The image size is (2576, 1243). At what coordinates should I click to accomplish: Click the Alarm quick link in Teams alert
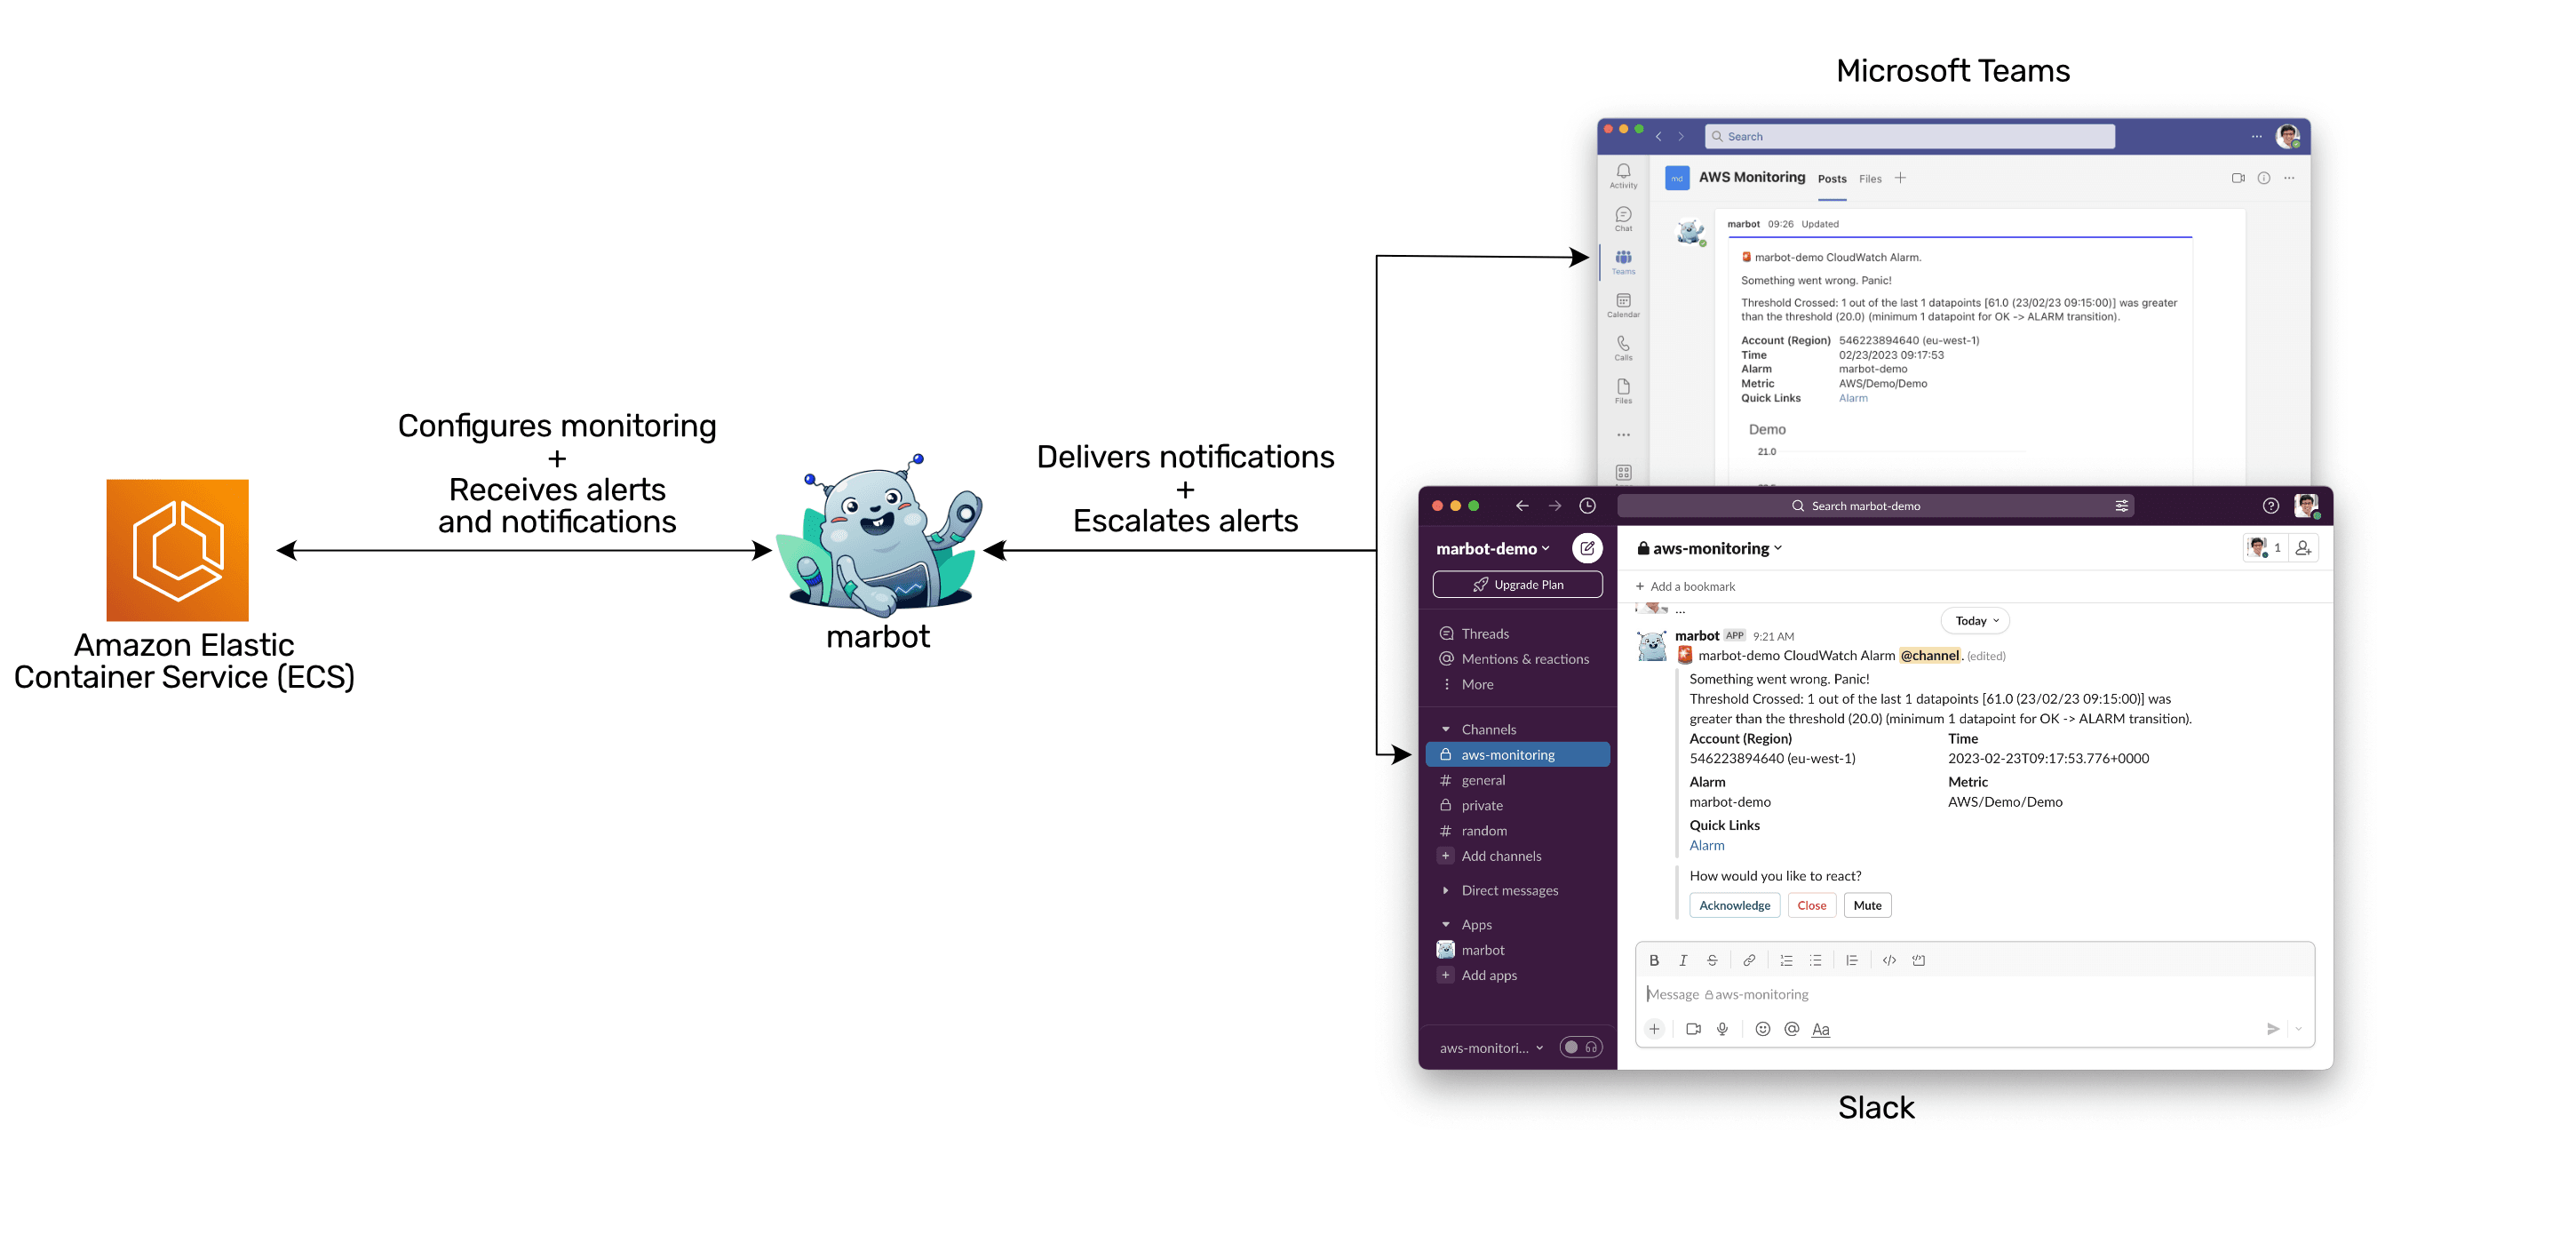1851,400
